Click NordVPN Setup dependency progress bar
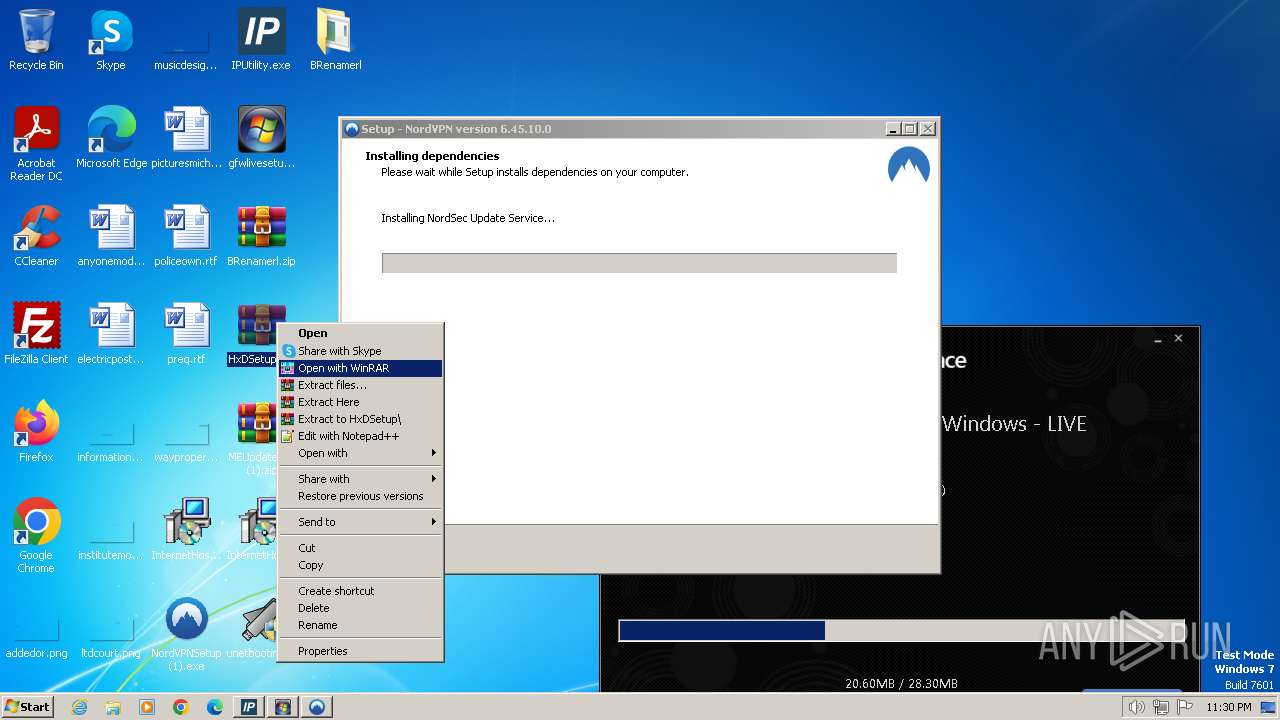 [639, 263]
